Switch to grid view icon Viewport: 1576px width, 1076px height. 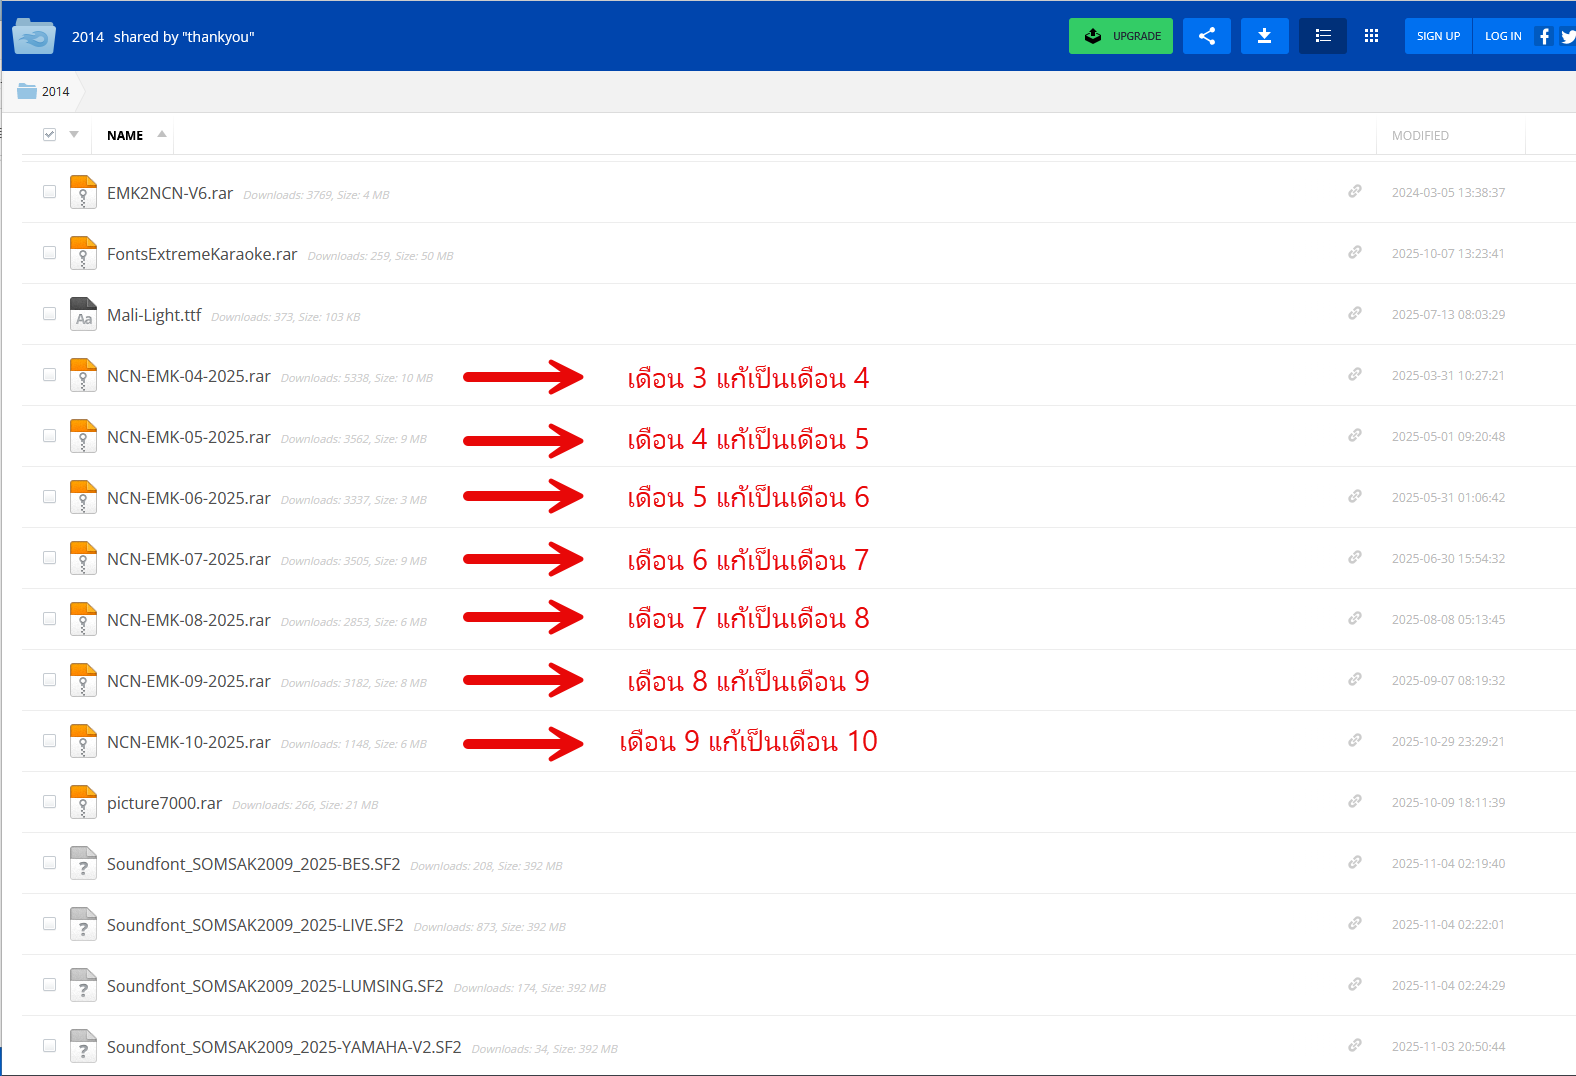tap(1371, 36)
